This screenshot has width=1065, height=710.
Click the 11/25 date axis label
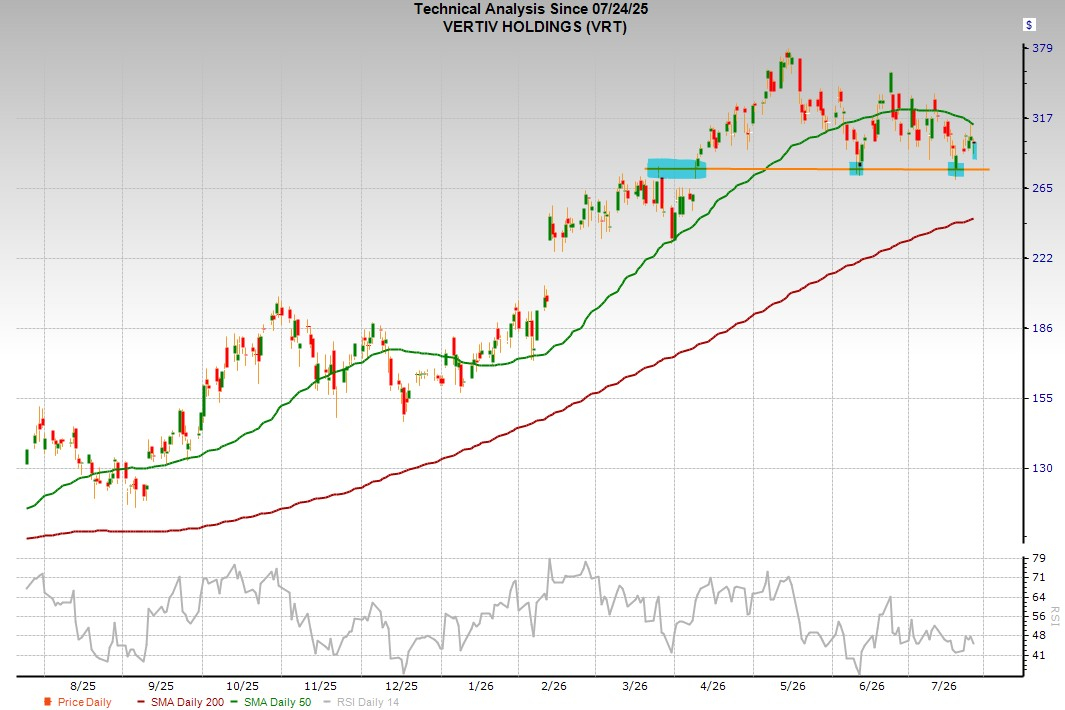(321, 686)
